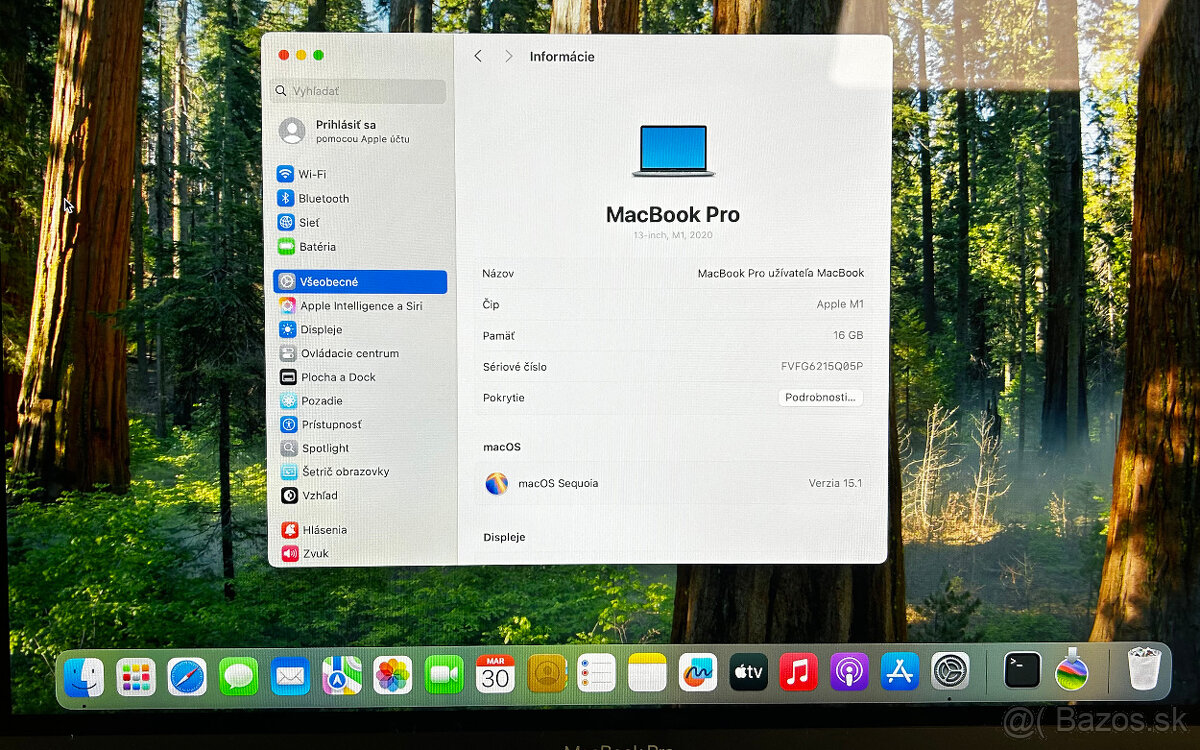Select Zvuk in the sidebar

coord(315,553)
